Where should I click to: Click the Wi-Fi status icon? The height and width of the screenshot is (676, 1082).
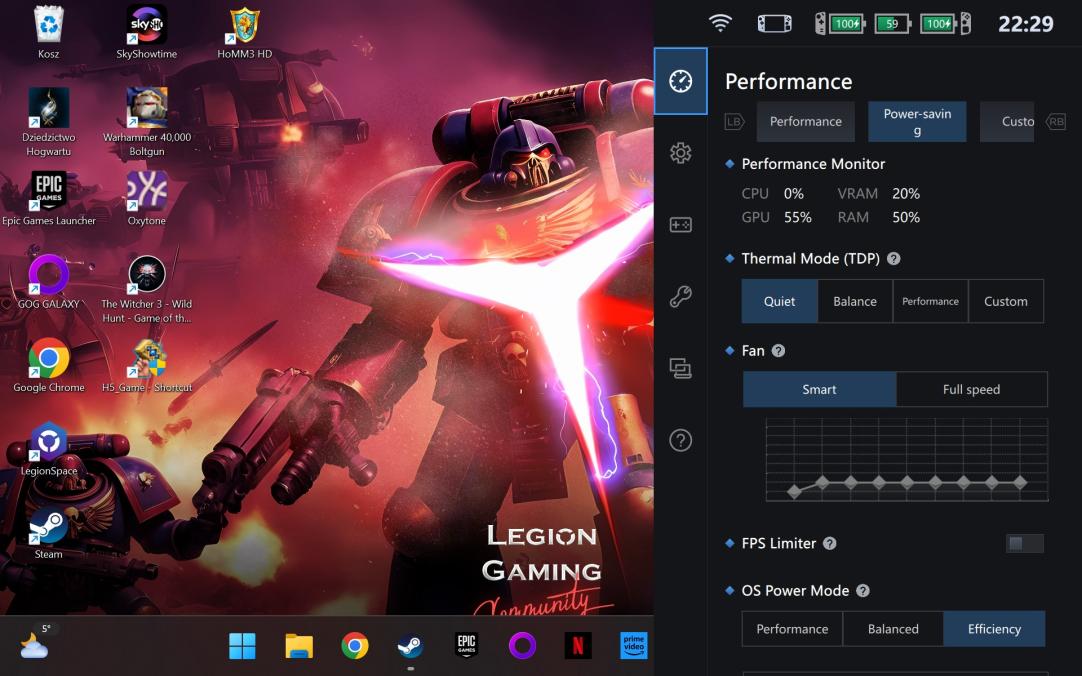720,23
